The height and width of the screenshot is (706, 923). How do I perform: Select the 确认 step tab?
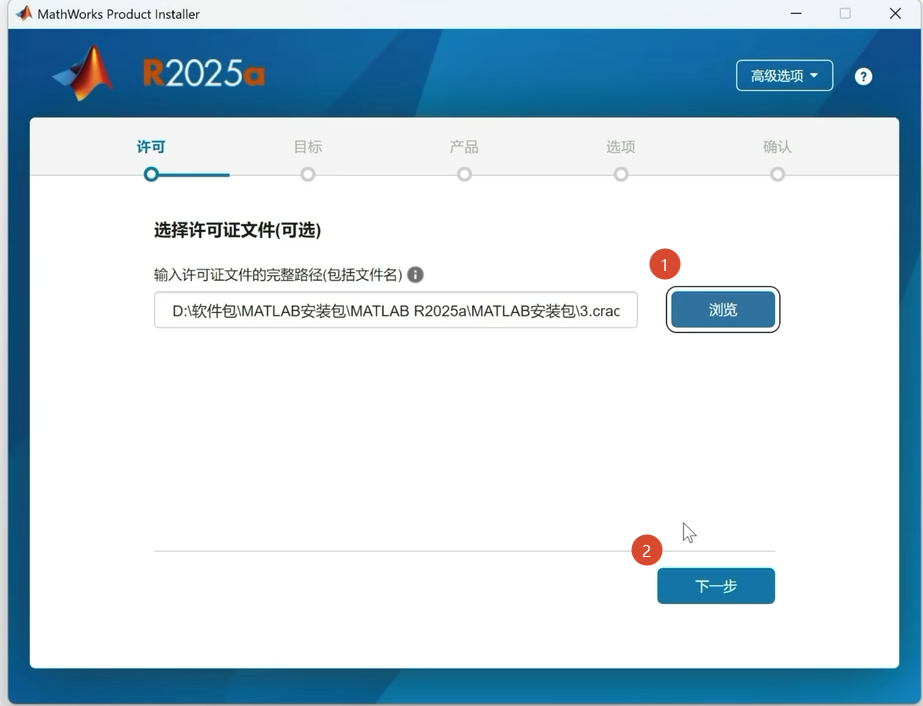pos(778,147)
